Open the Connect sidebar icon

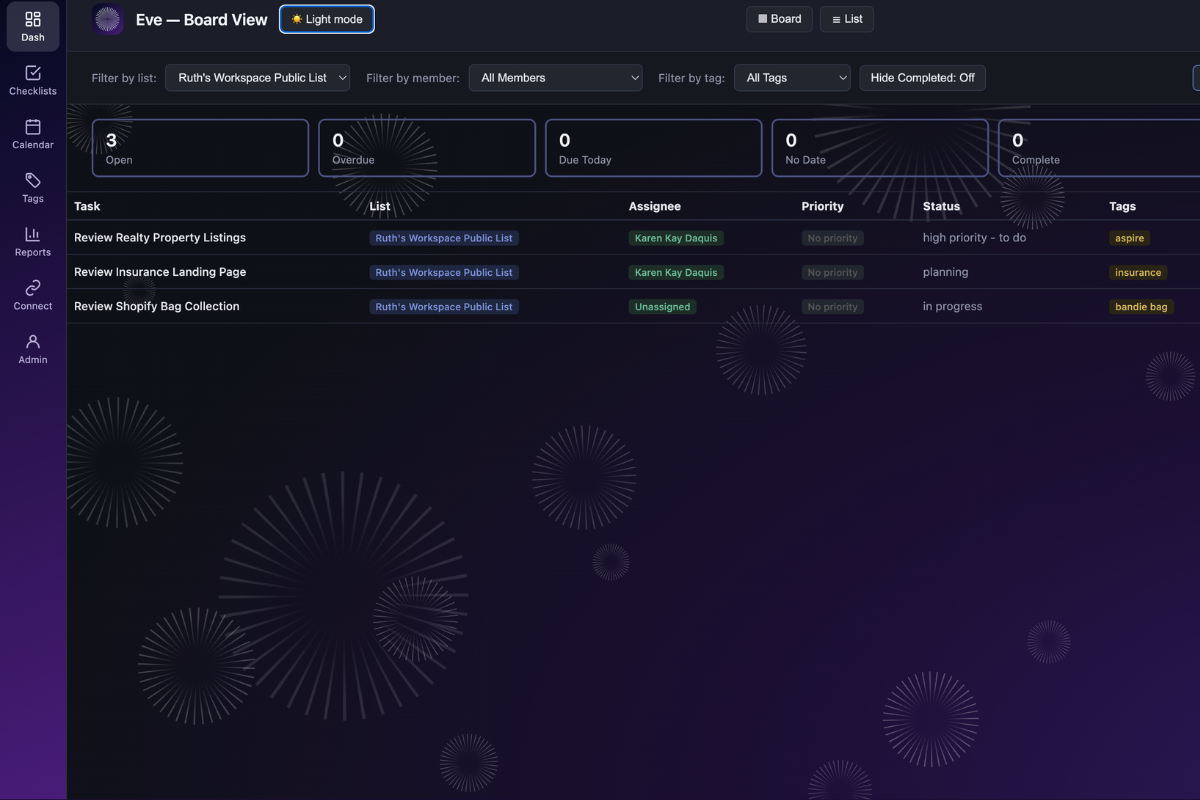(33, 295)
